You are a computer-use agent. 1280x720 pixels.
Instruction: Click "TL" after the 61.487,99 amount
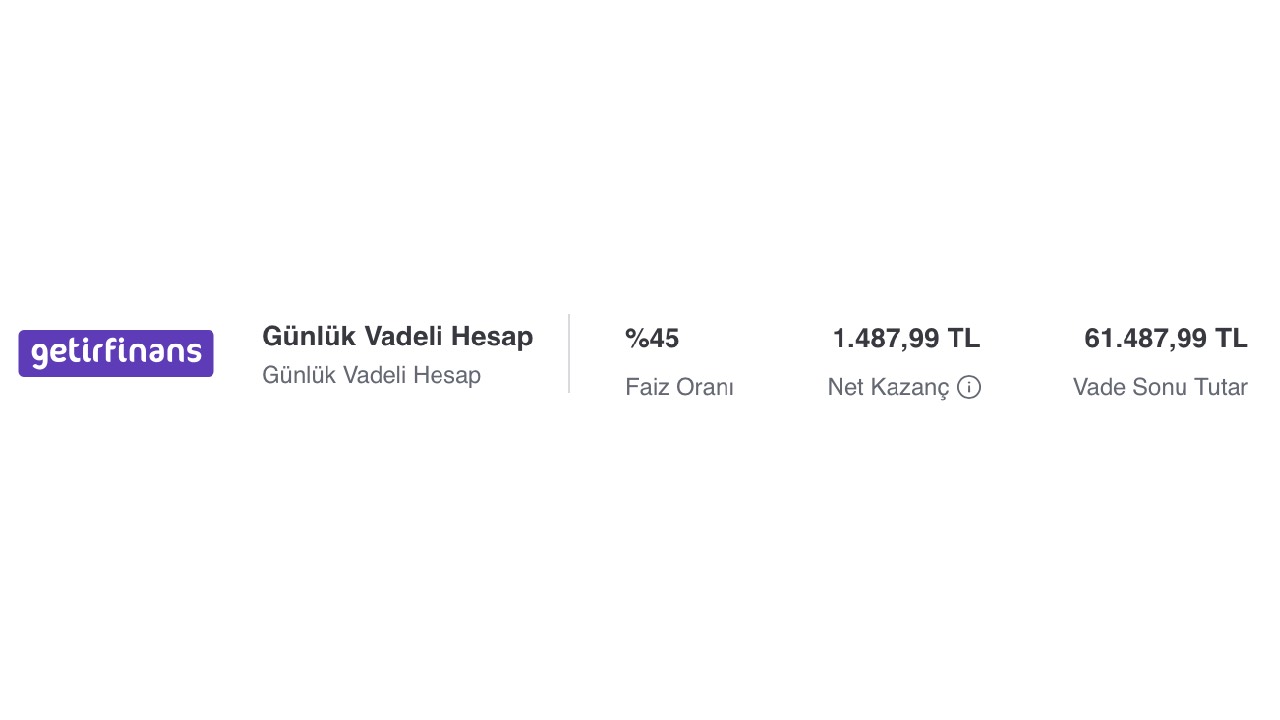[x=1231, y=338]
